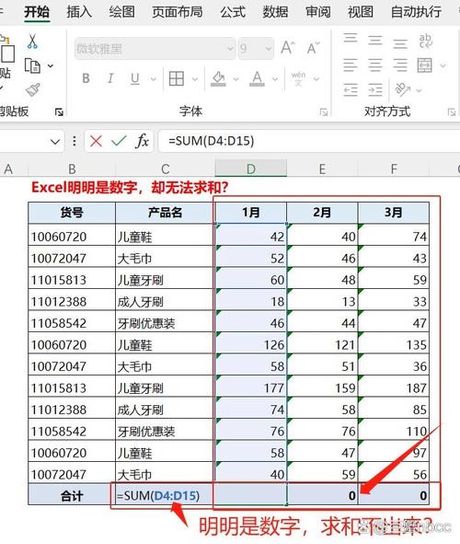Toggle underline U button

tap(135, 79)
